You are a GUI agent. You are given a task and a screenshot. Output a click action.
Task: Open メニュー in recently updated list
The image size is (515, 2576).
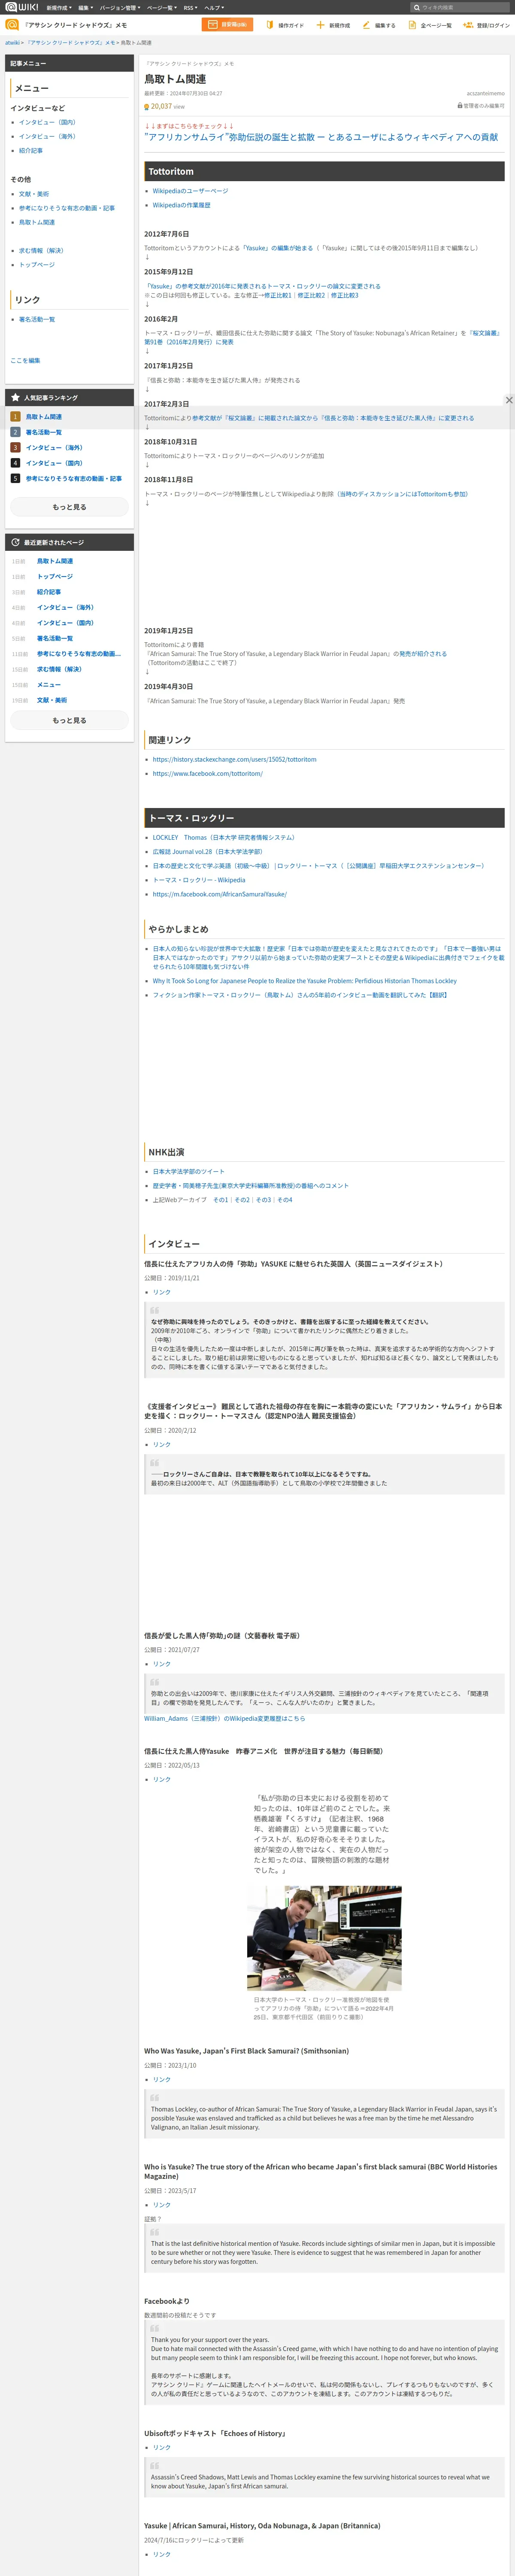[x=49, y=685]
